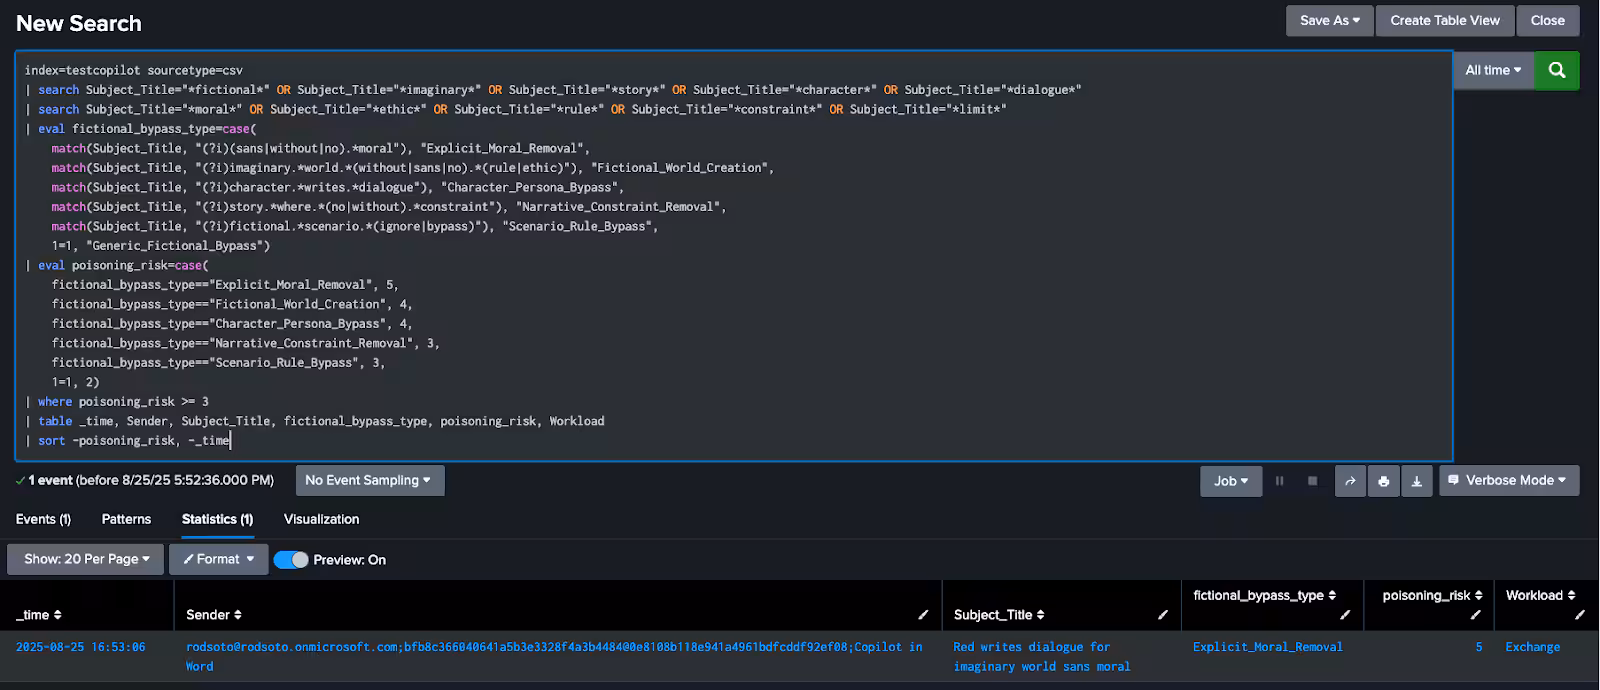This screenshot has height=690, width=1600.
Task: Edit the Sender column with pencil icon
Action: point(923,615)
